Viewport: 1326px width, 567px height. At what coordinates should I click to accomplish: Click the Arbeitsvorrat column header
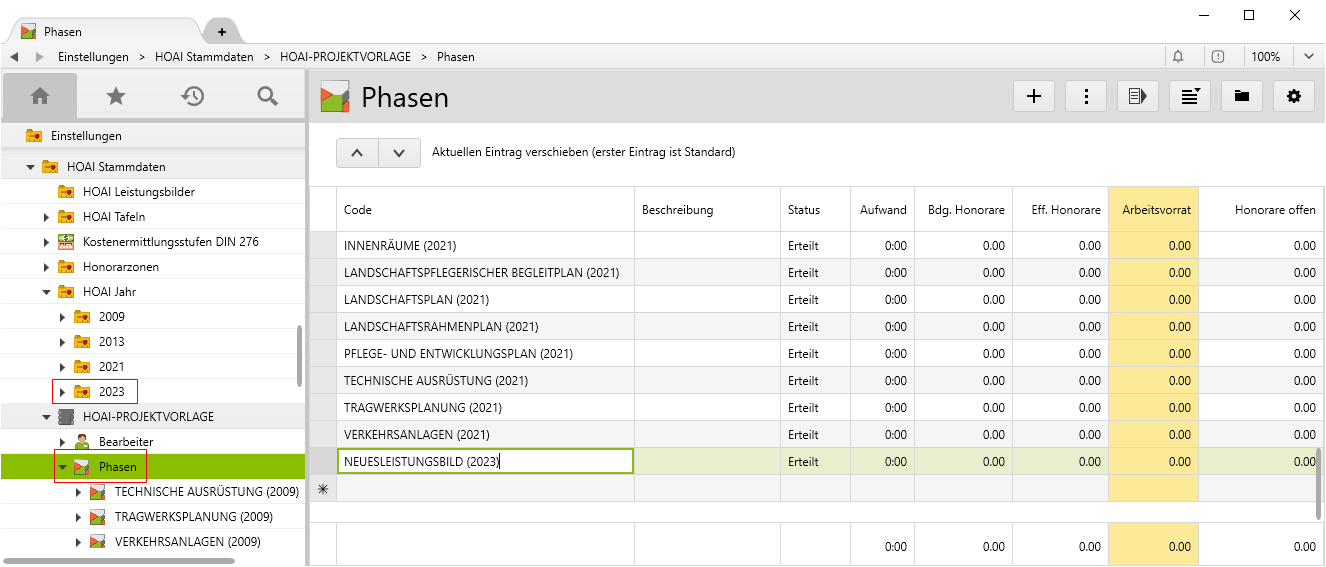(x=1153, y=210)
